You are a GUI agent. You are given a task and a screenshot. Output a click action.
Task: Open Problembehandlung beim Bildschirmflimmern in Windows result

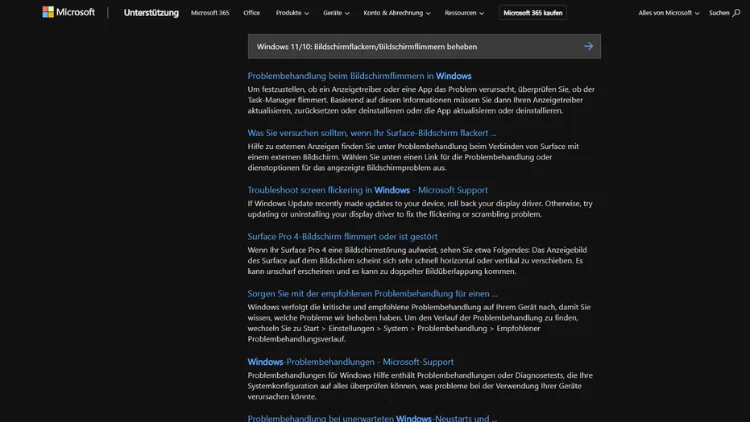click(359, 76)
